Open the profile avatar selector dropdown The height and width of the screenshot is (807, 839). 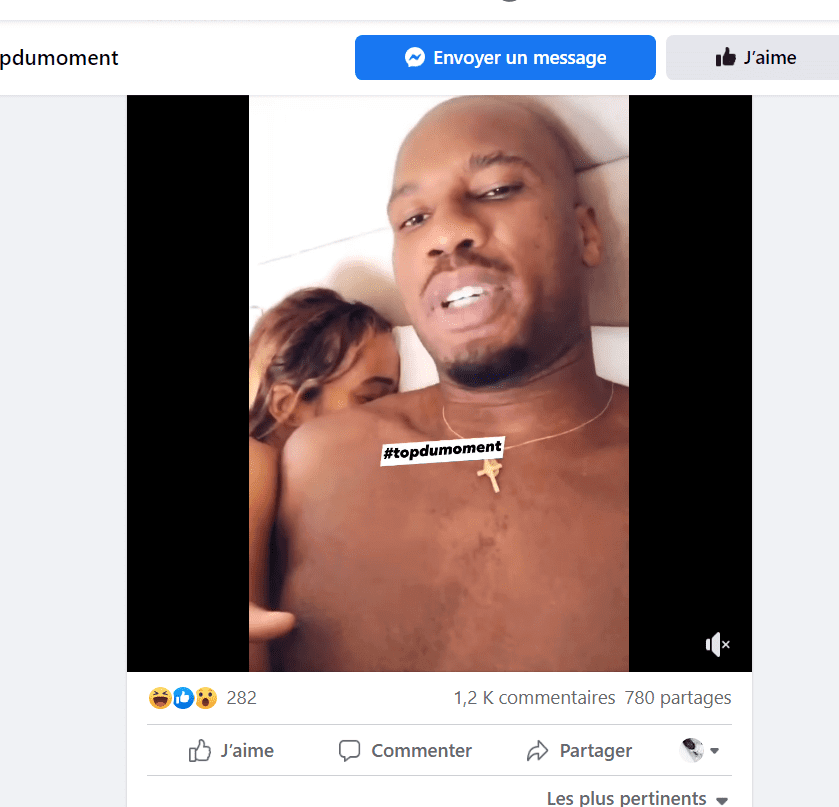(x=699, y=750)
